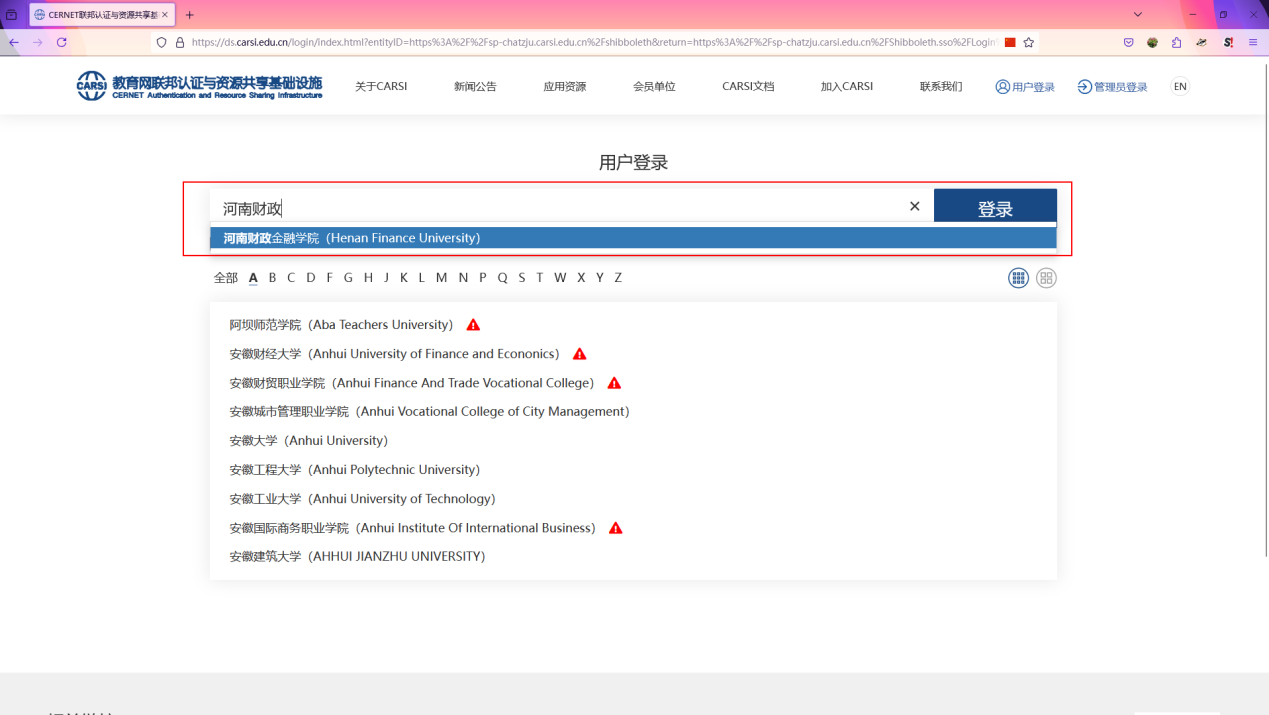This screenshot has height=715, width=1269.
Task: Open the CARSI文档 menu
Action: pos(748,87)
